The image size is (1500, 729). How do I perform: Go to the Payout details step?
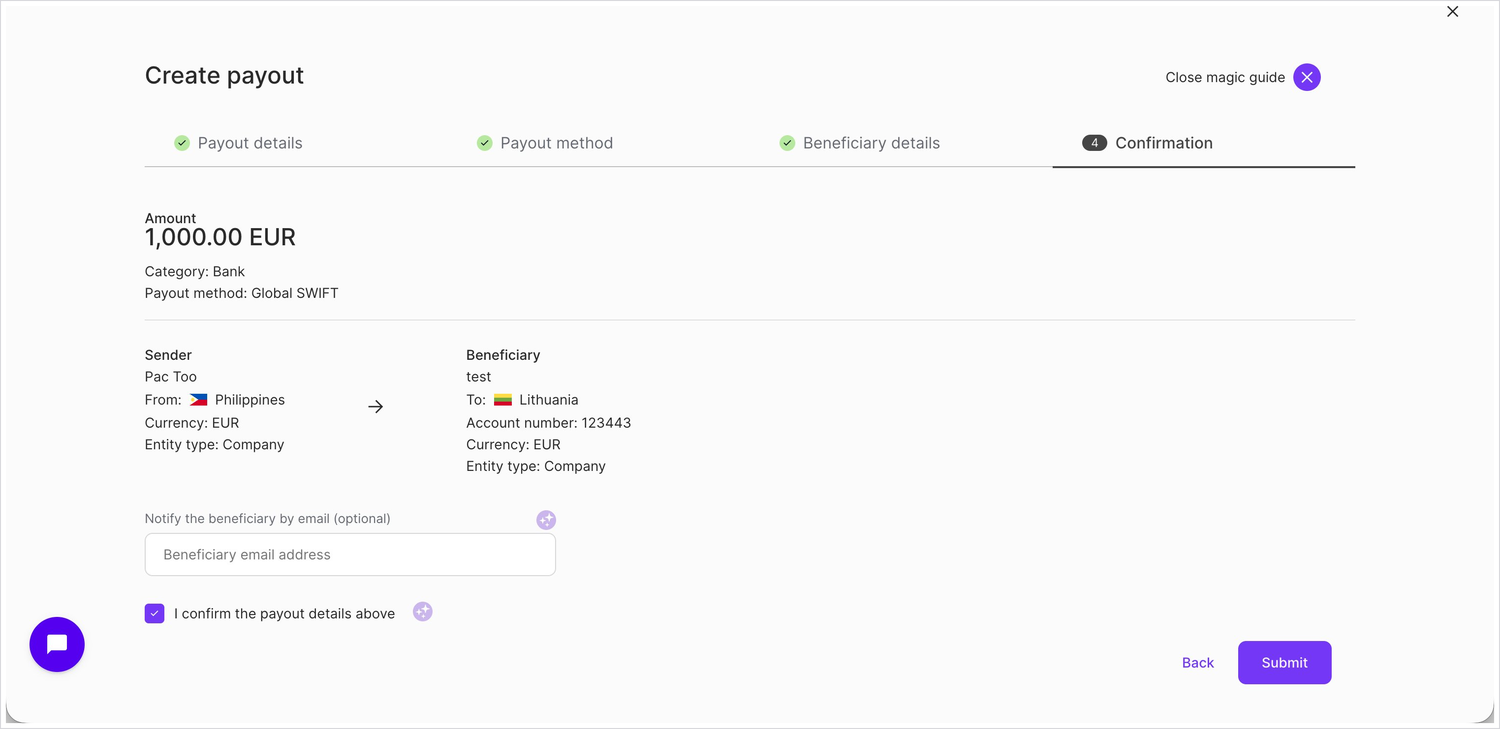[x=238, y=143]
